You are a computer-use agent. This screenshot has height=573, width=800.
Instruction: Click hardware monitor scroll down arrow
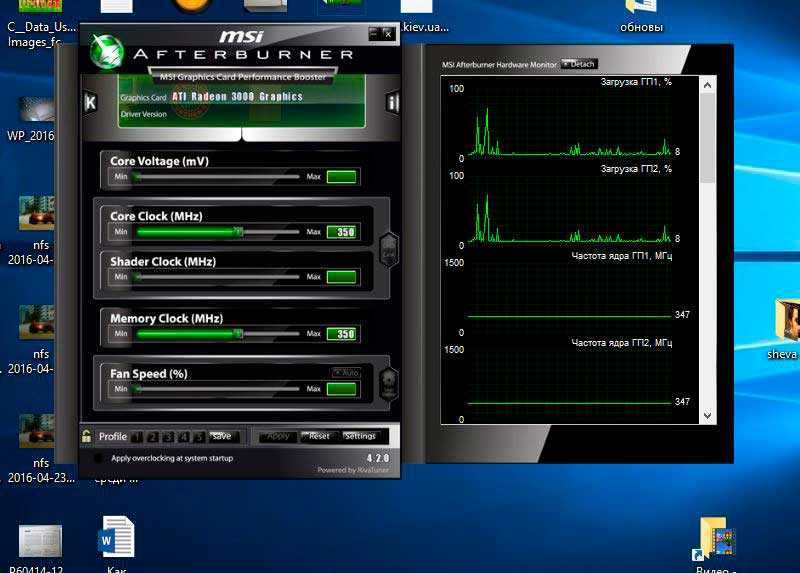[x=708, y=416]
